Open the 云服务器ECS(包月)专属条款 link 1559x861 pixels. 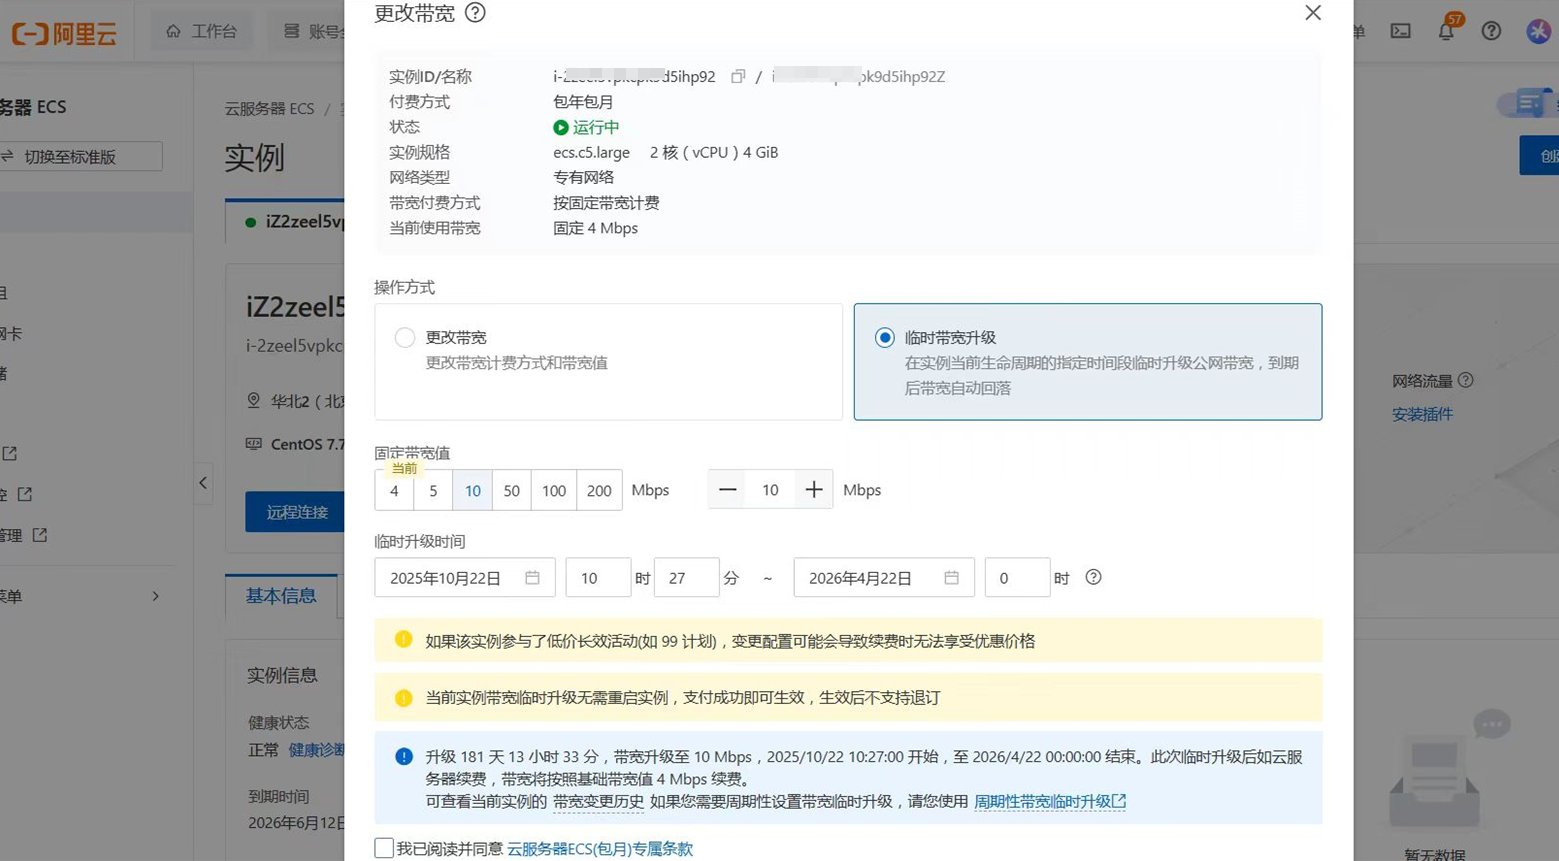(x=600, y=848)
